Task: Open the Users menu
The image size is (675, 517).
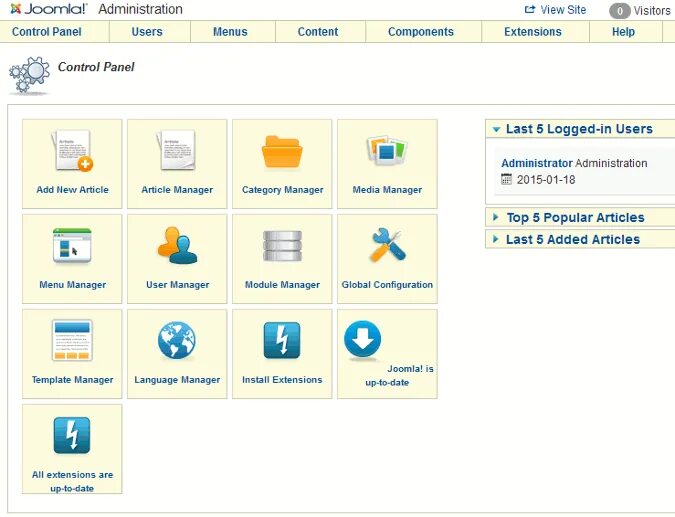Action: [x=147, y=32]
